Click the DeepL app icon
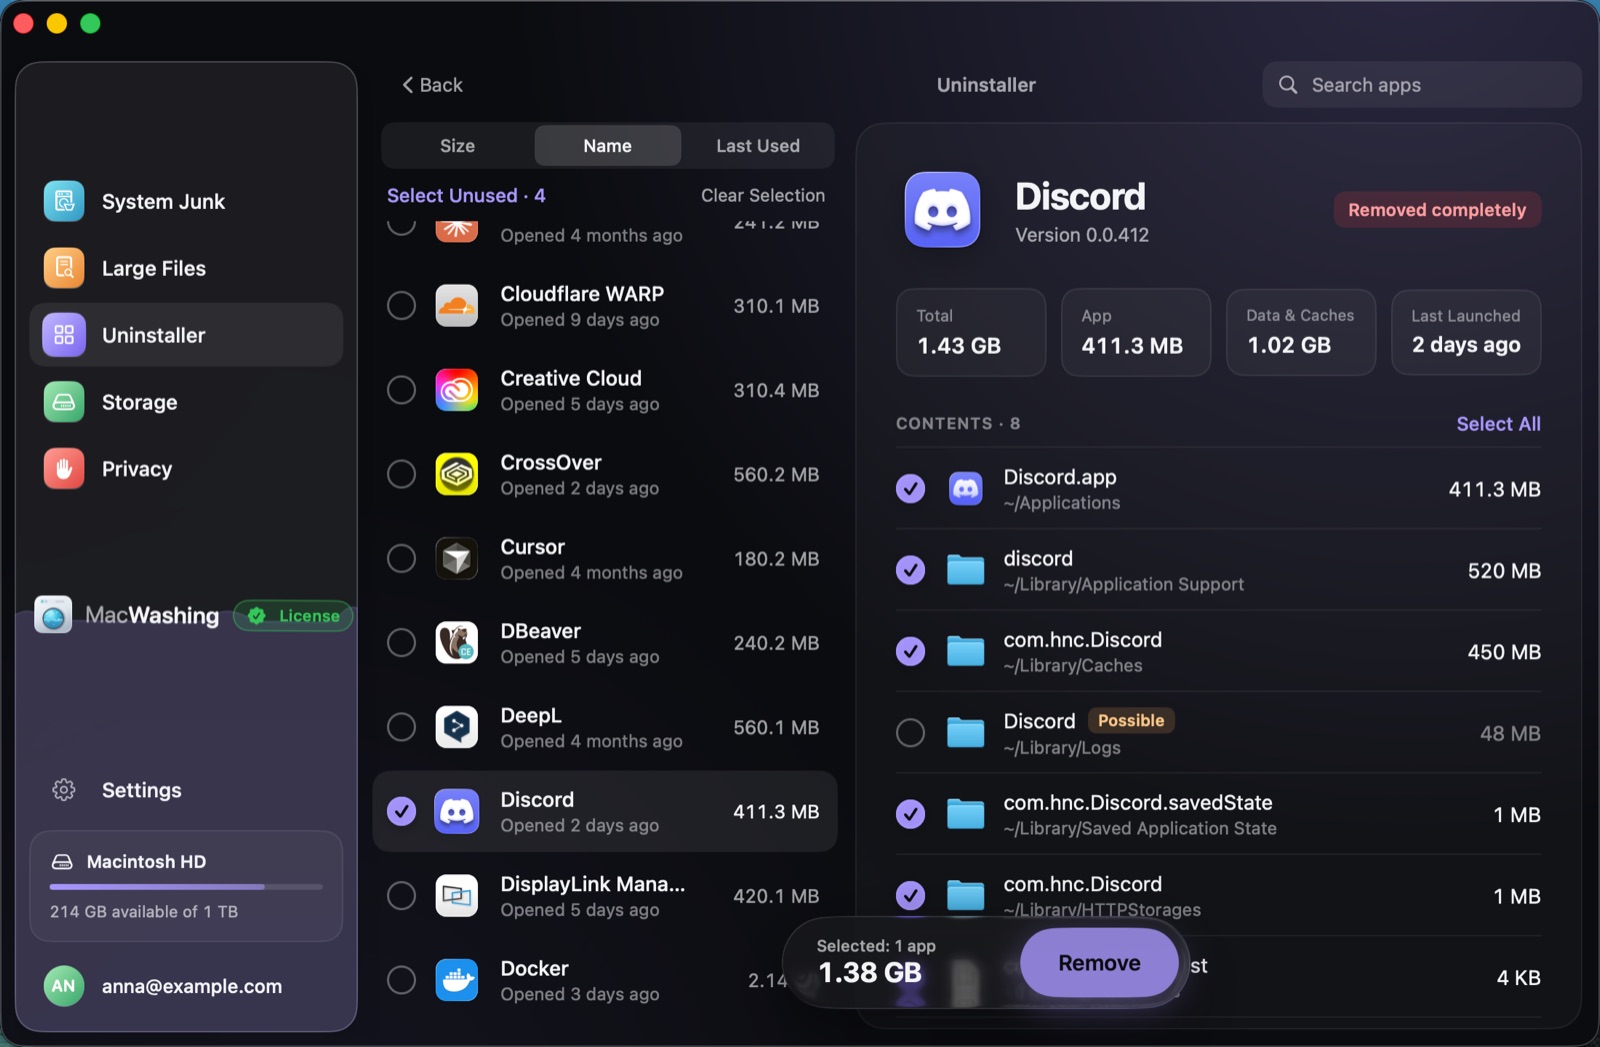This screenshot has height=1047, width=1600. click(x=457, y=727)
